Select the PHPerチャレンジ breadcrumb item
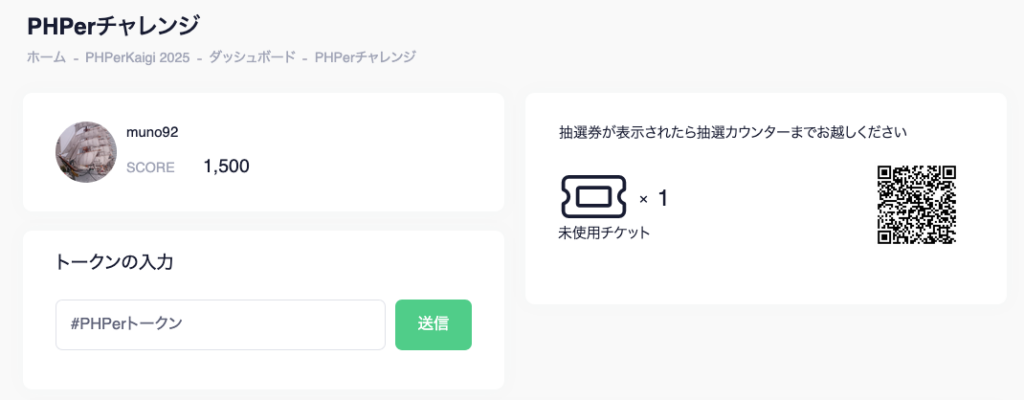 click(x=365, y=57)
